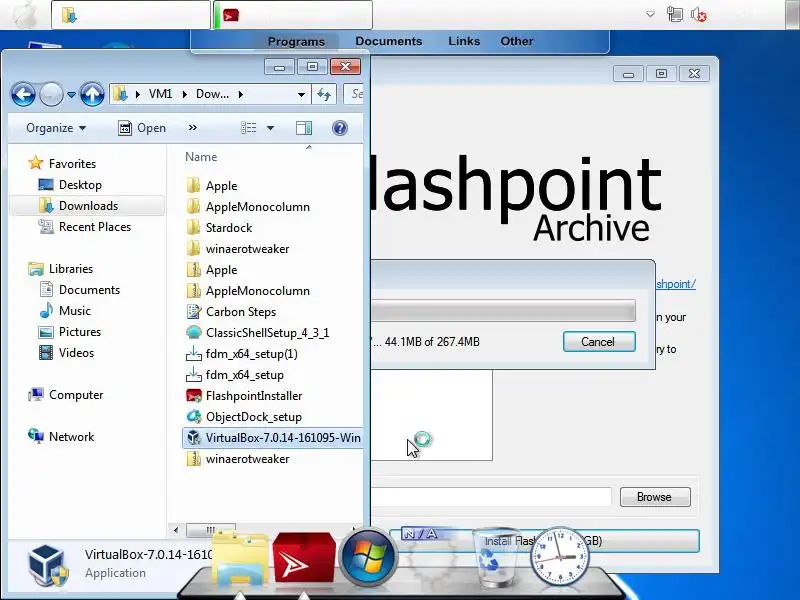Show hidden toolbar commands chevron
The height and width of the screenshot is (600, 800).
pos(192,128)
